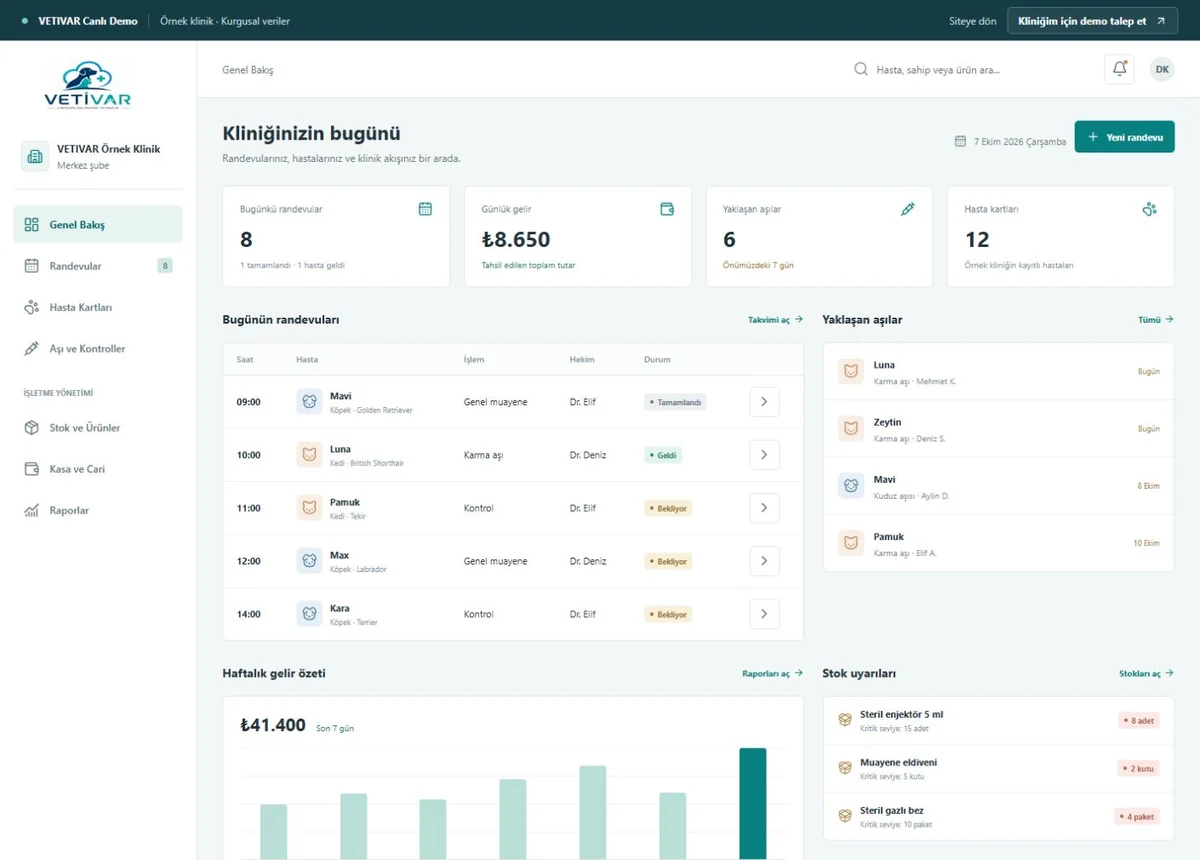
Task: Select the box icon for Steril enjektör 5 ml
Action: [845, 720]
